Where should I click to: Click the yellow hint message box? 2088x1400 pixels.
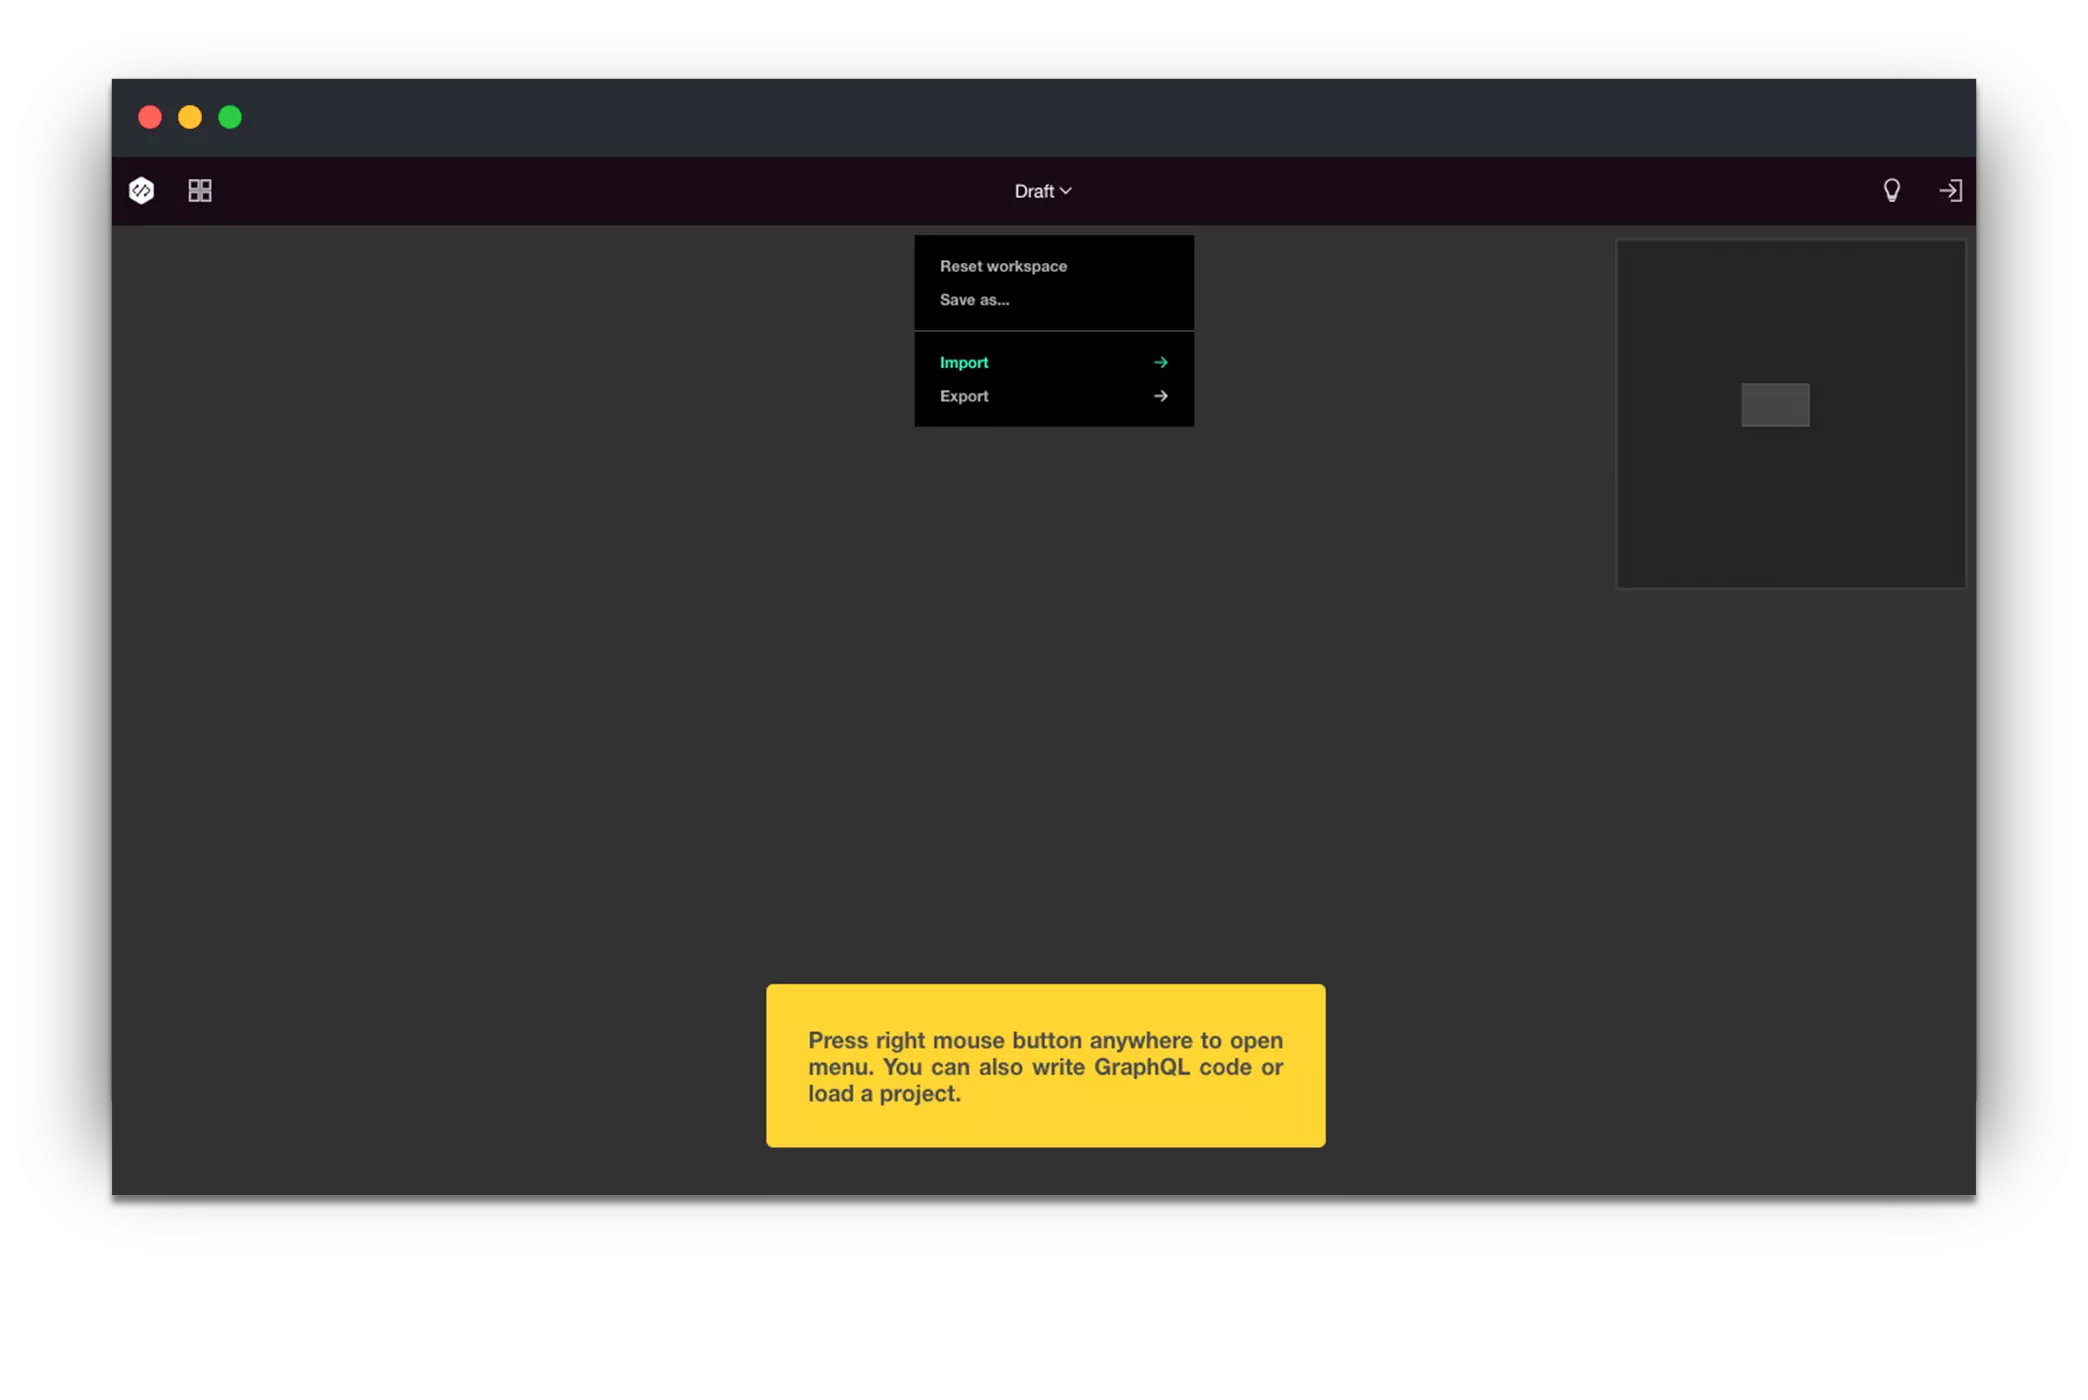pos(1046,1066)
